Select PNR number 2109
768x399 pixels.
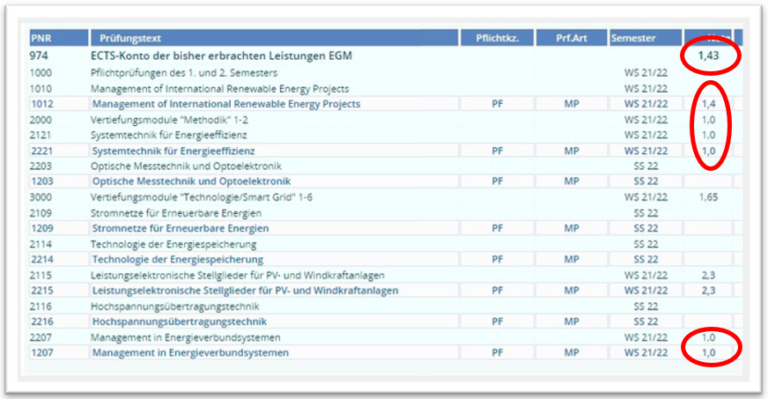click(41, 213)
